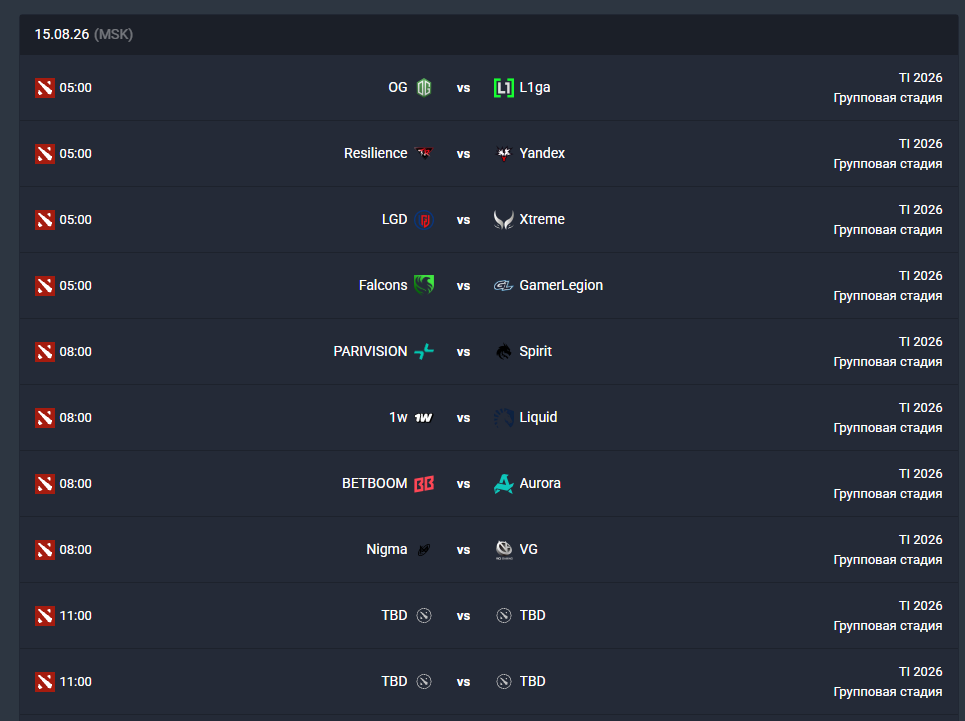This screenshot has width=965, height=721.
Task: Click the Falcons green shield logo
Action: click(x=423, y=285)
